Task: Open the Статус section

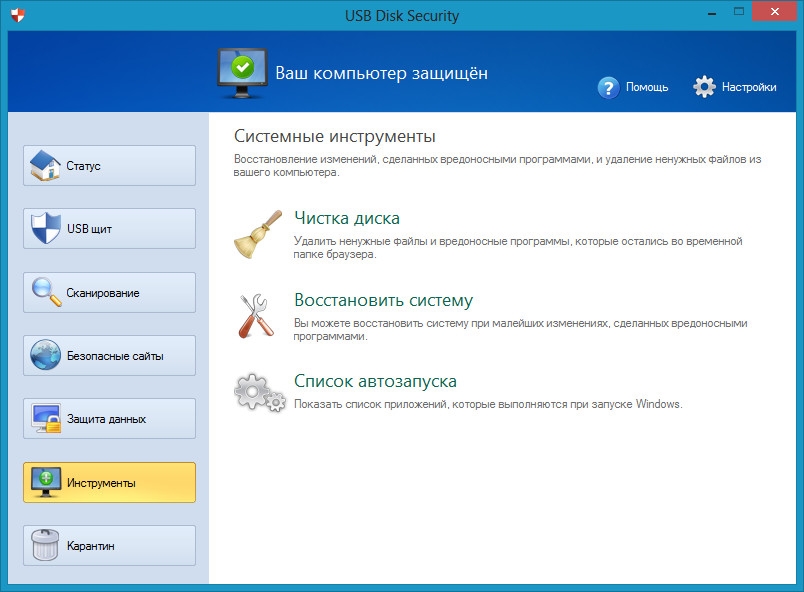Action: click(x=109, y=166)
